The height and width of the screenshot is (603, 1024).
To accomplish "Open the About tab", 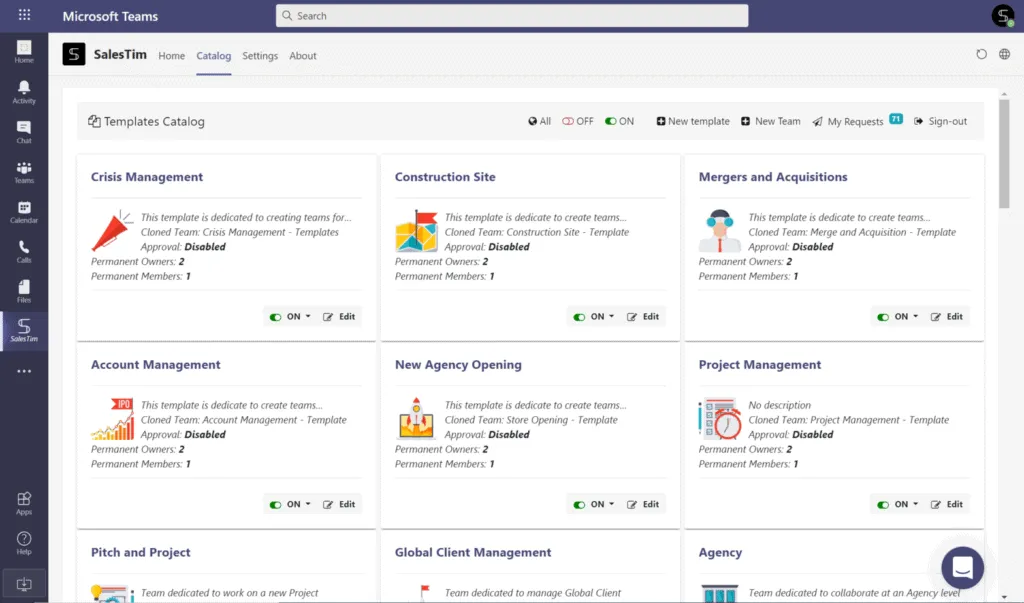I will (303, 56).
